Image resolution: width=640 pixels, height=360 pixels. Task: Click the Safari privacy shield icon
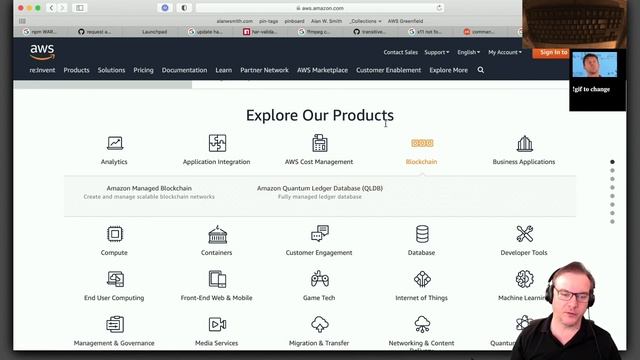(x=184, y=8)
